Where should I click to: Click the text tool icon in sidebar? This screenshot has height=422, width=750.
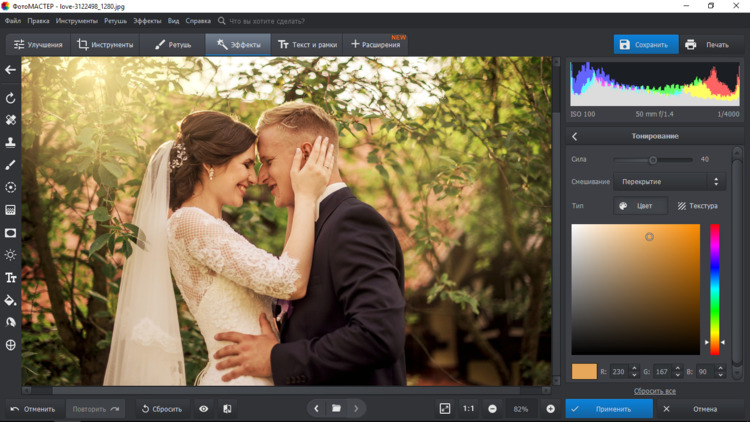(x=11, y=277)
